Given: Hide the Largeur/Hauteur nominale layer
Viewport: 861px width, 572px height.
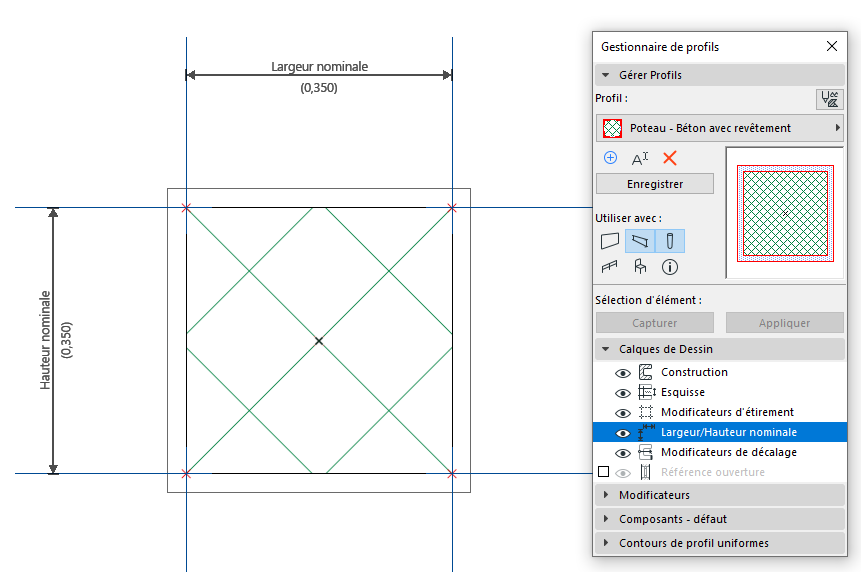Looking at the screenshot, I should [x=623, y=433].
